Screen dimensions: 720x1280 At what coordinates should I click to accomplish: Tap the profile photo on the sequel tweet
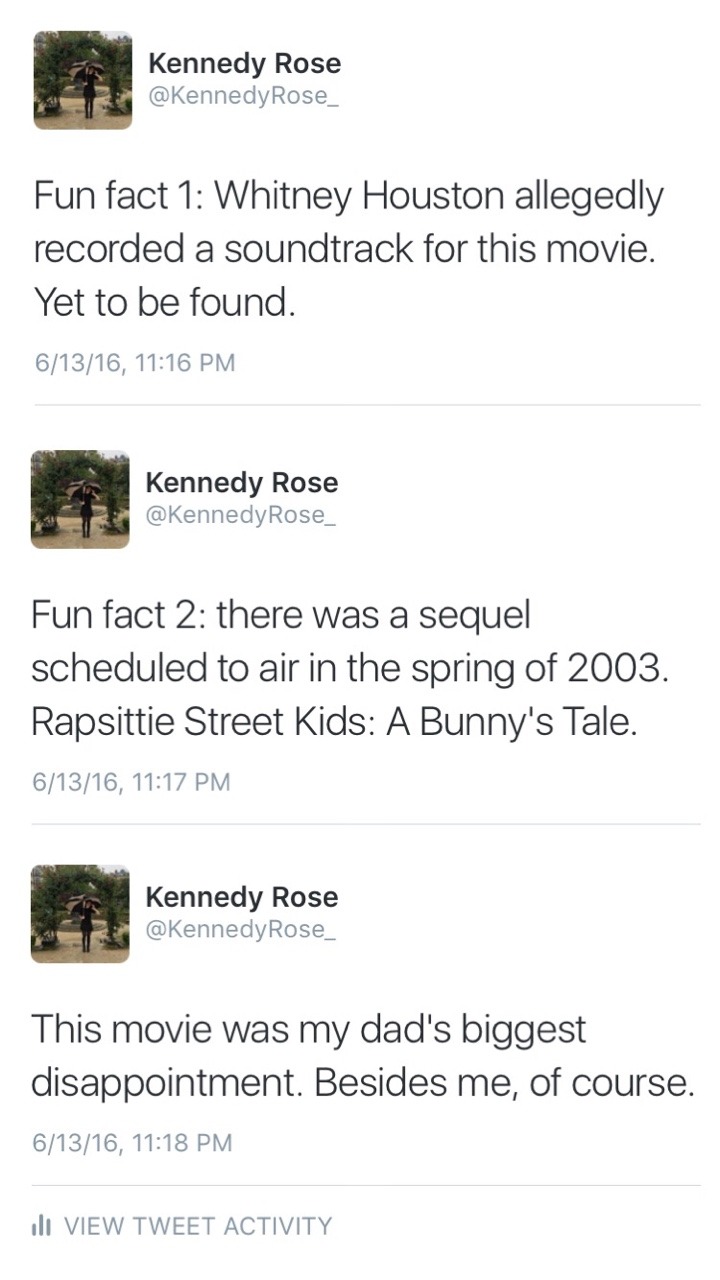pyautogui.click(x=80, y=499)
